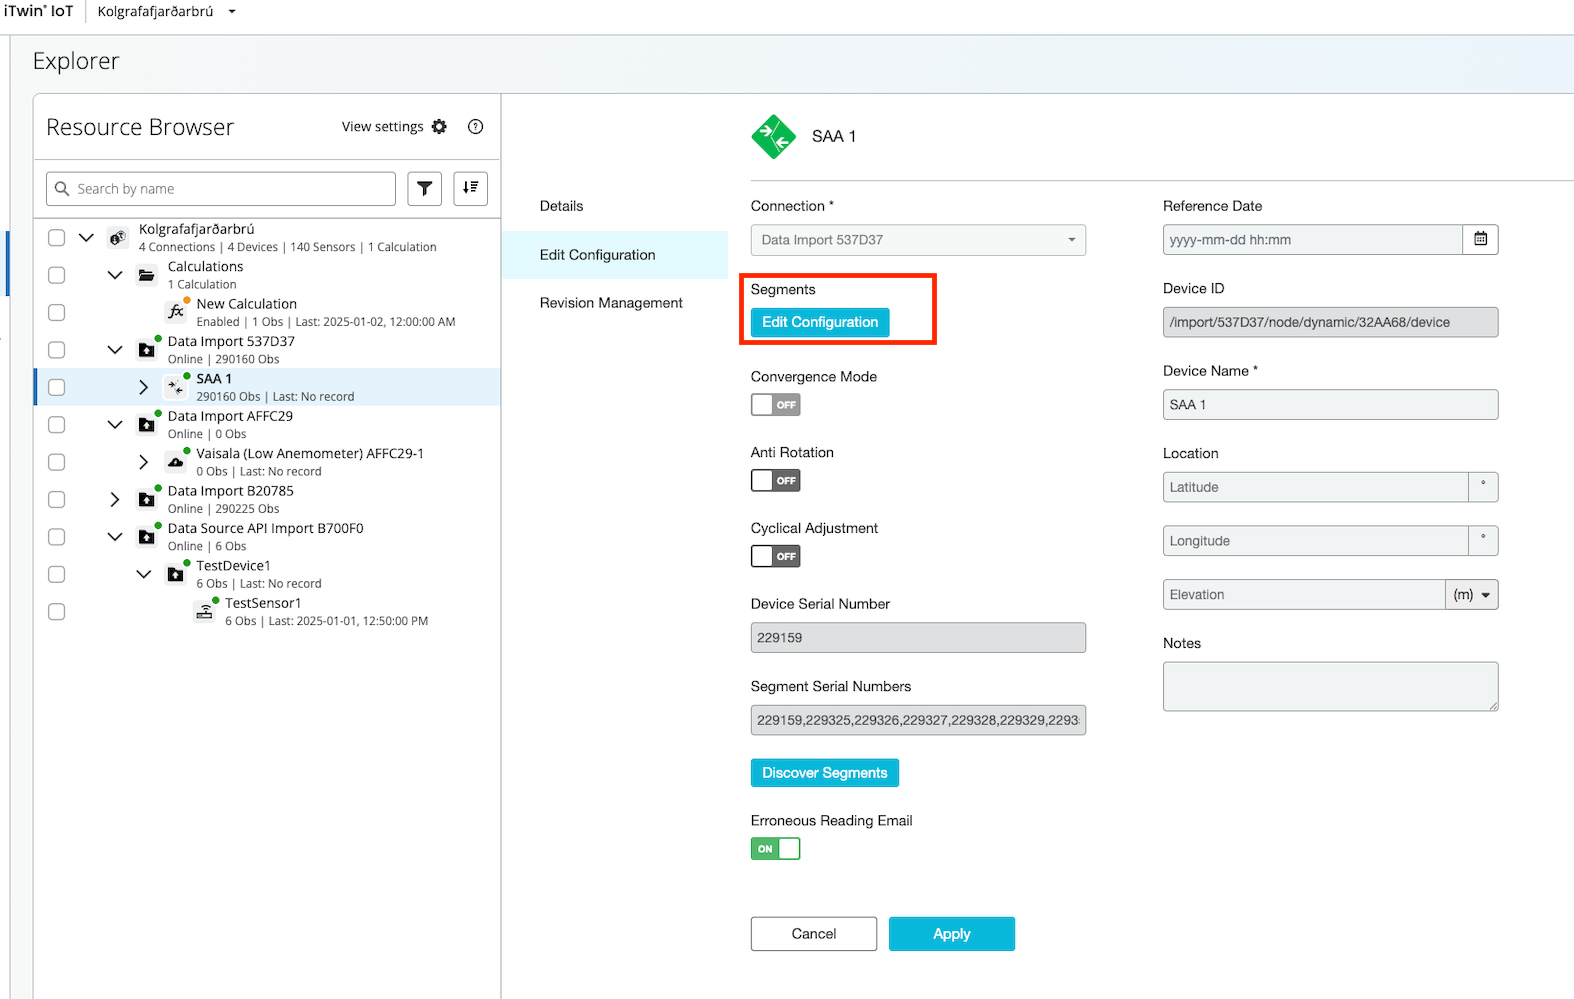The height and width of the screenshot is (999, 1574).
Task: Click the TestSensor1 sensor icon
Action: coord(205,611)
